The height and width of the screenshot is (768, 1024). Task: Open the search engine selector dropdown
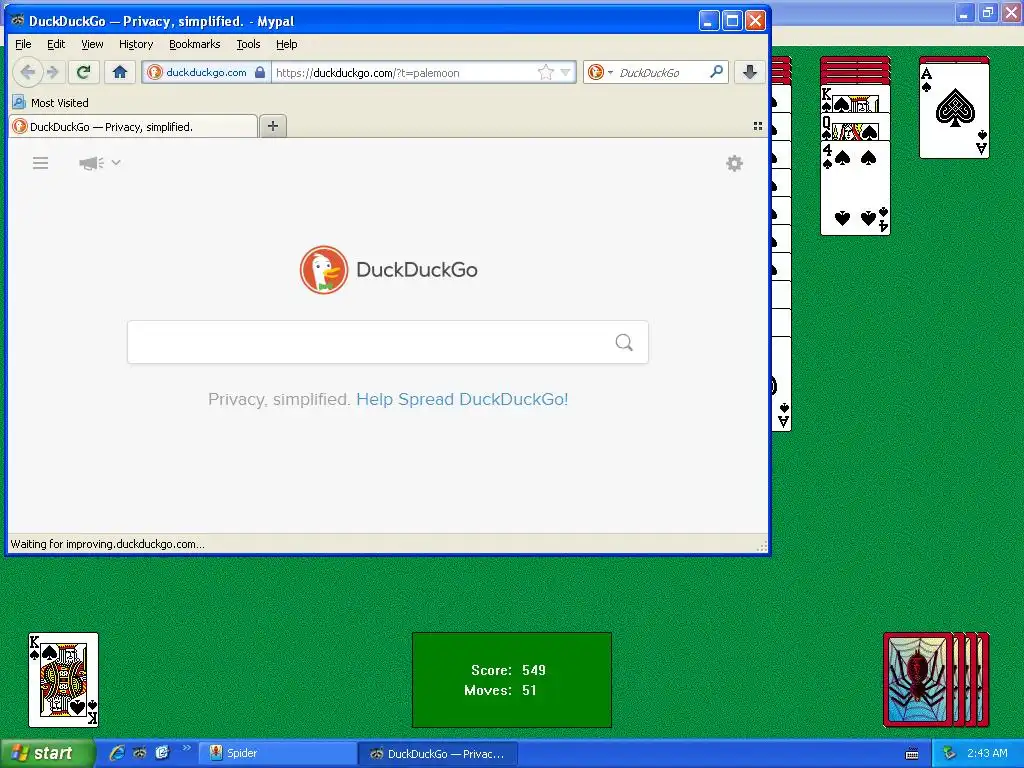pyautogui.click(x=600, y=72)
